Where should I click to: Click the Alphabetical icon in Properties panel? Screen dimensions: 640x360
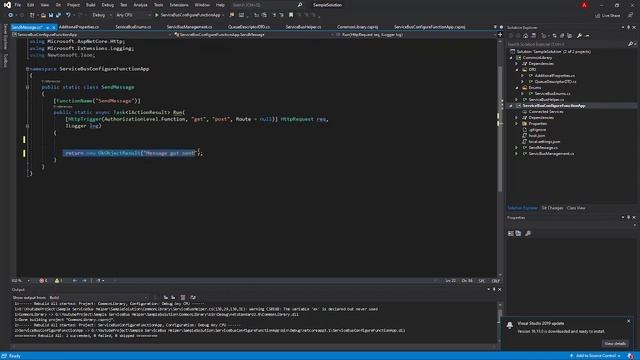(x=518, y=233)
